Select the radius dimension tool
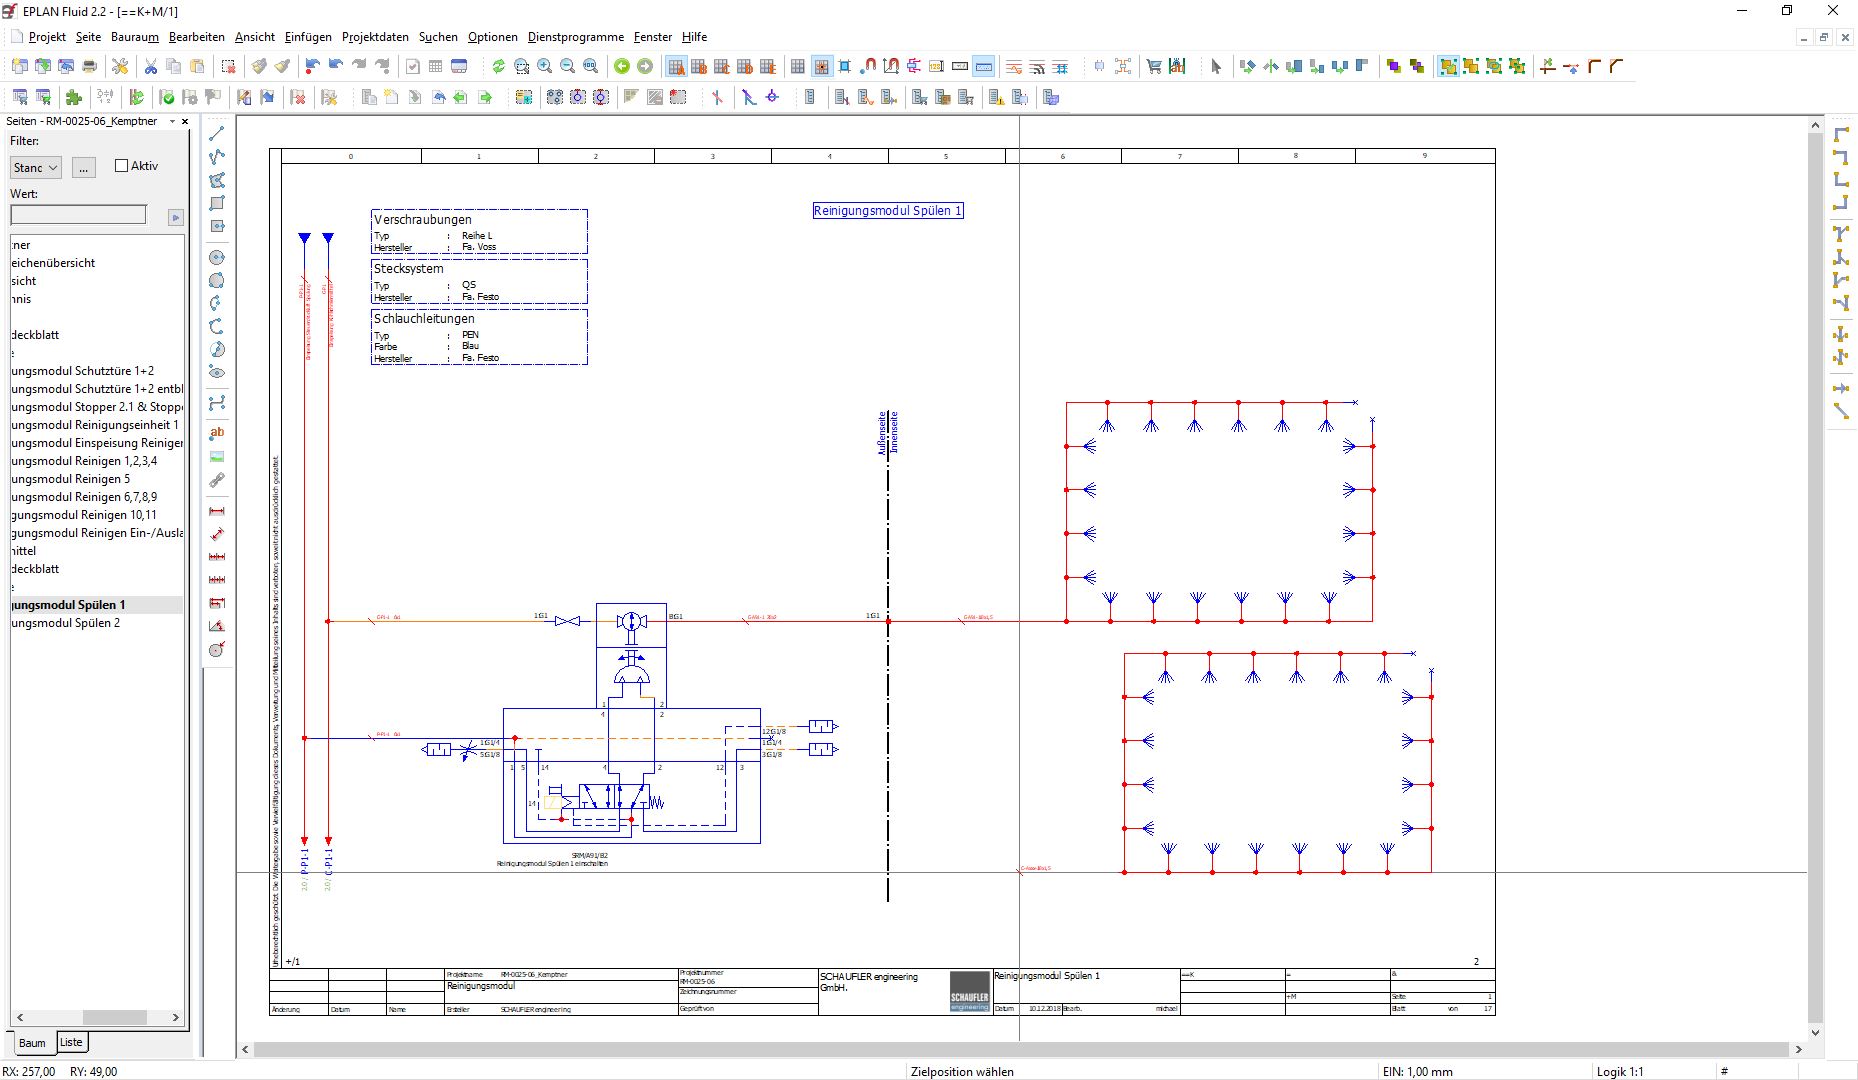This screenshot has width=1858, height=1080. point(217,650)
